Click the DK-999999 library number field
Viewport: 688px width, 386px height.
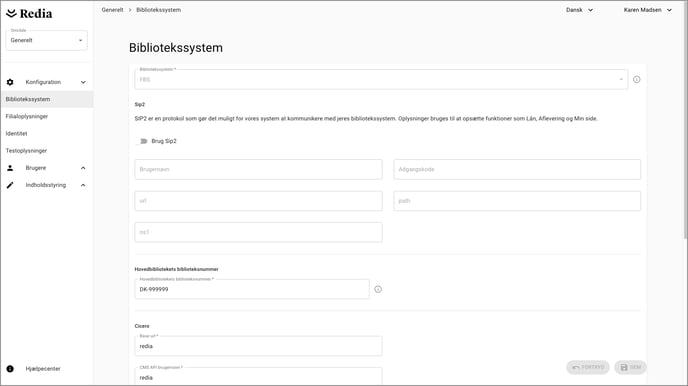pyautogui.click(x=252, y=289)
